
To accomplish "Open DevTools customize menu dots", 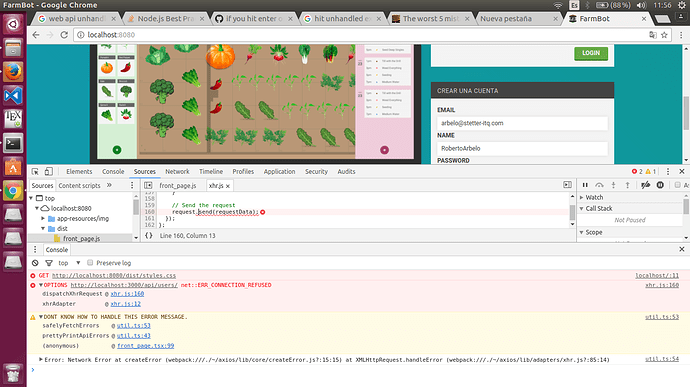I will [668, 171].
